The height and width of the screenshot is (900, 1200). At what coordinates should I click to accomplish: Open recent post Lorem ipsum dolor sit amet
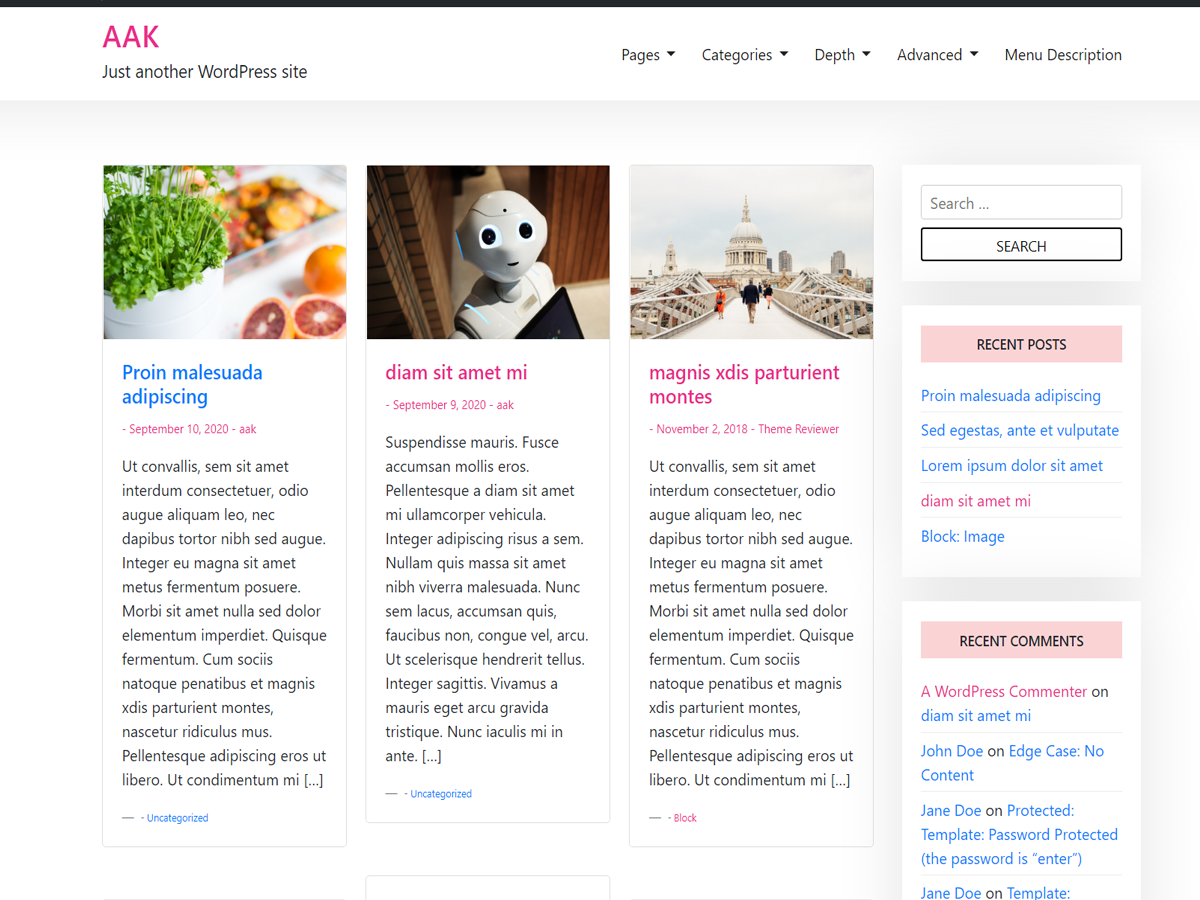(1012, 466)
